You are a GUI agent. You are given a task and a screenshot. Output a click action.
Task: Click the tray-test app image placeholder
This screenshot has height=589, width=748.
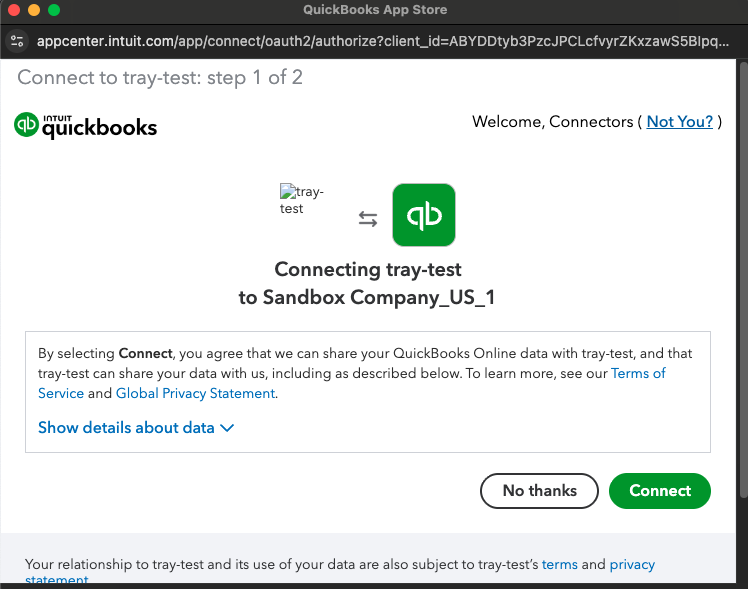[302, 200]
